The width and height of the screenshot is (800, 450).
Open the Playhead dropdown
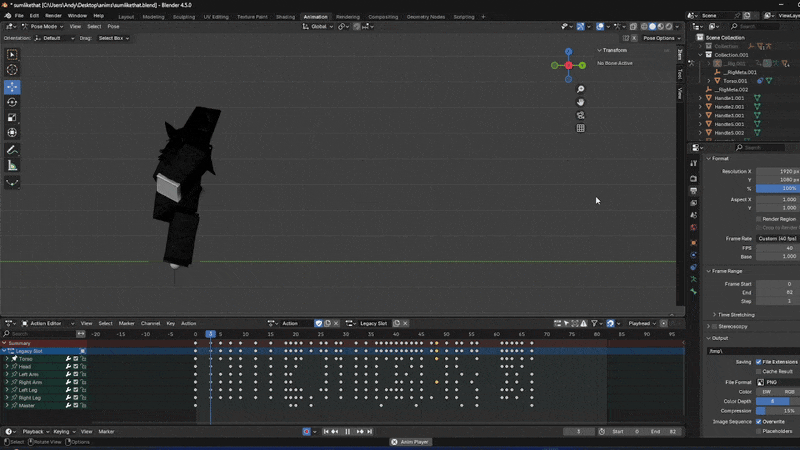(642, 323)
